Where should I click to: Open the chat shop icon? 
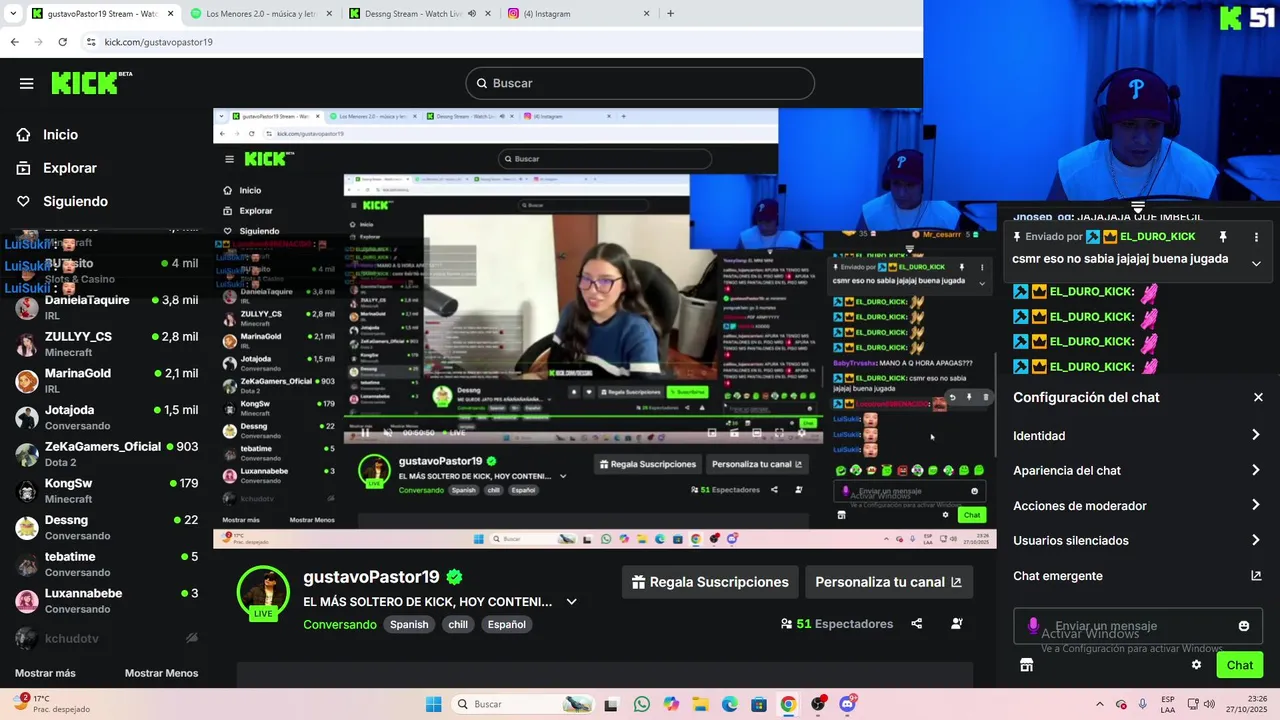coord(1026,665)
